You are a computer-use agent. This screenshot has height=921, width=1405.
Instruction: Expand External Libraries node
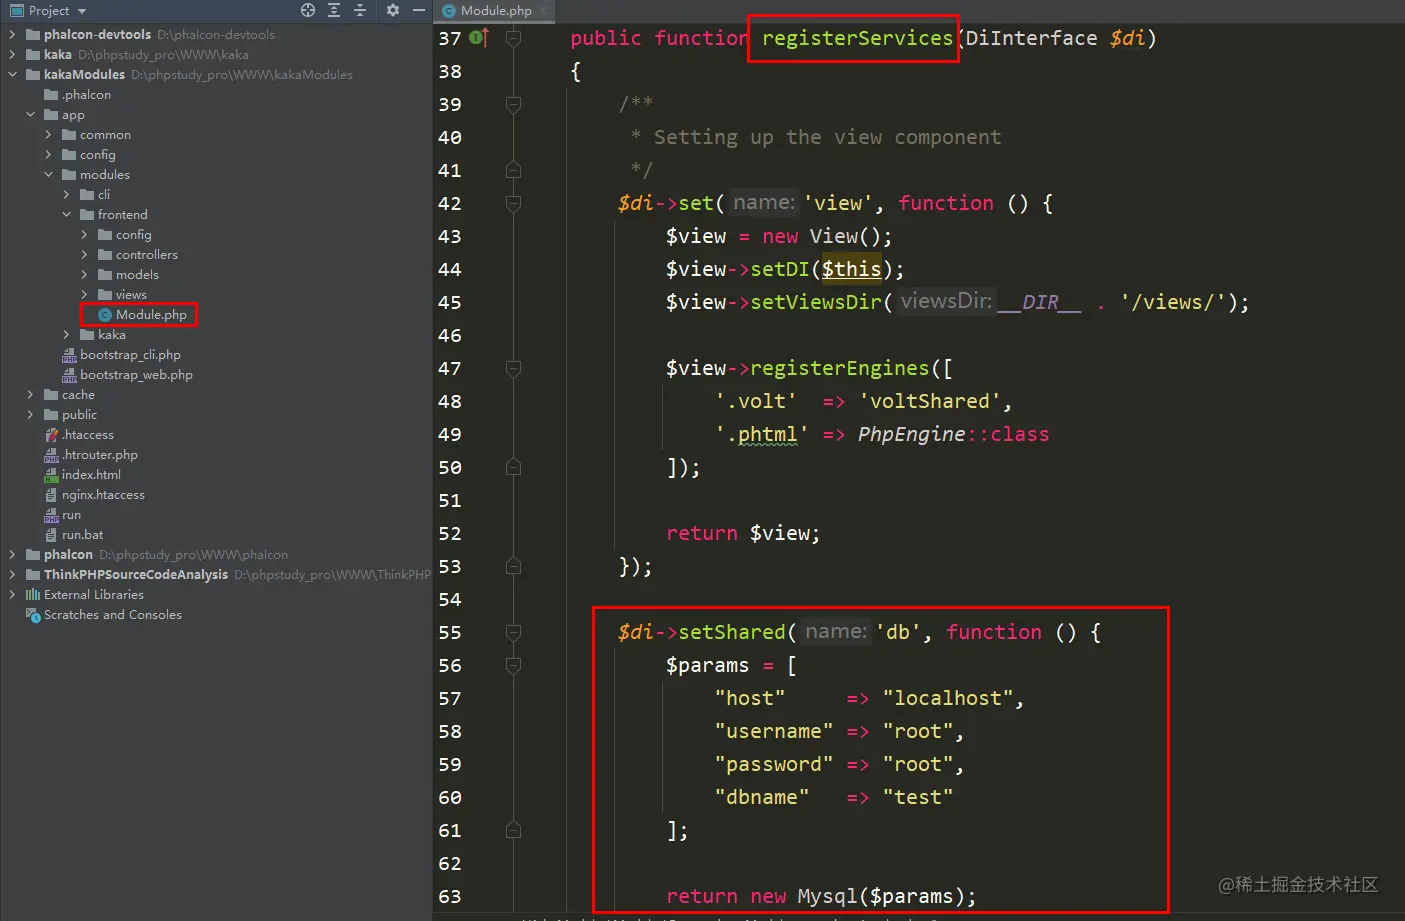coord(12,594)
